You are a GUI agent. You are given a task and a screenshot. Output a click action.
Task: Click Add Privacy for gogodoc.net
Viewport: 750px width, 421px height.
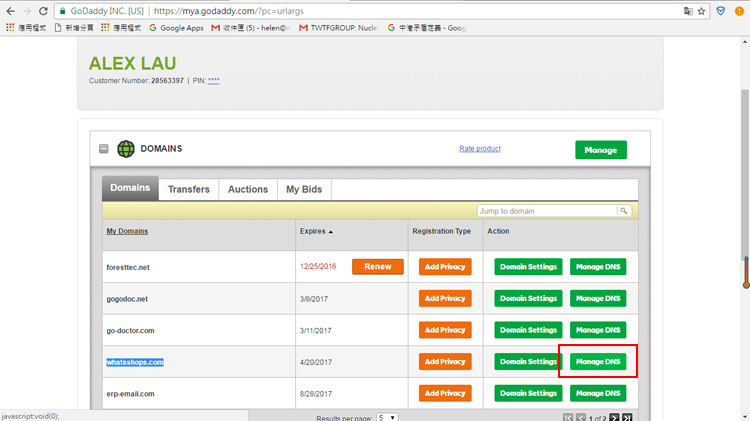pos(445,298)
